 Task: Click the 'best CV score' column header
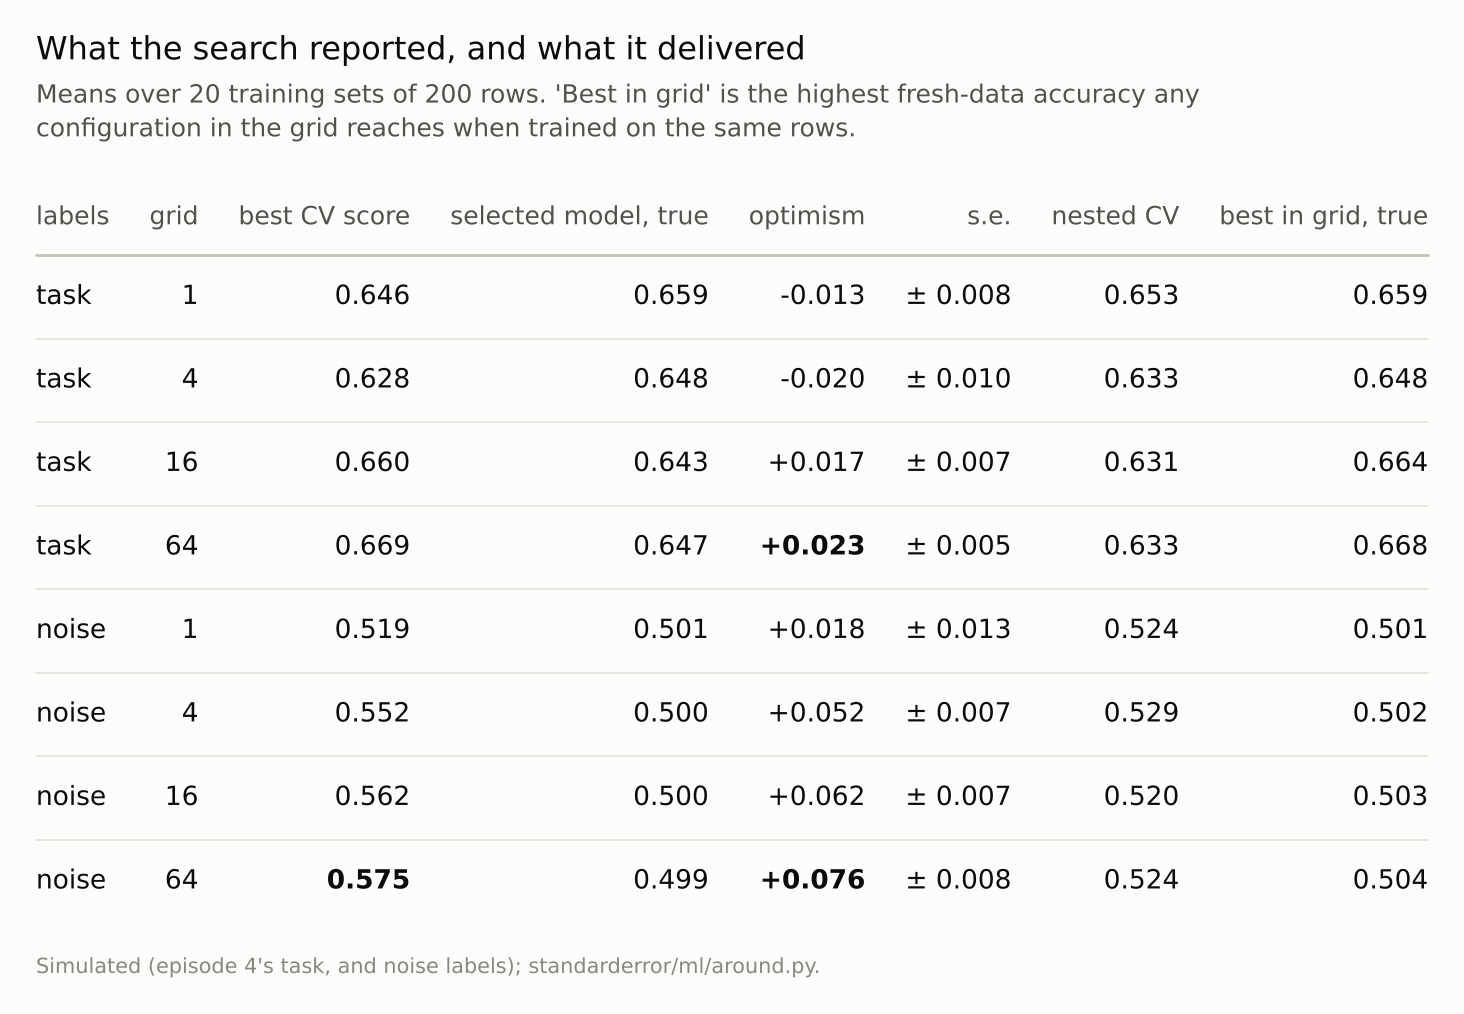pos(324,216)
